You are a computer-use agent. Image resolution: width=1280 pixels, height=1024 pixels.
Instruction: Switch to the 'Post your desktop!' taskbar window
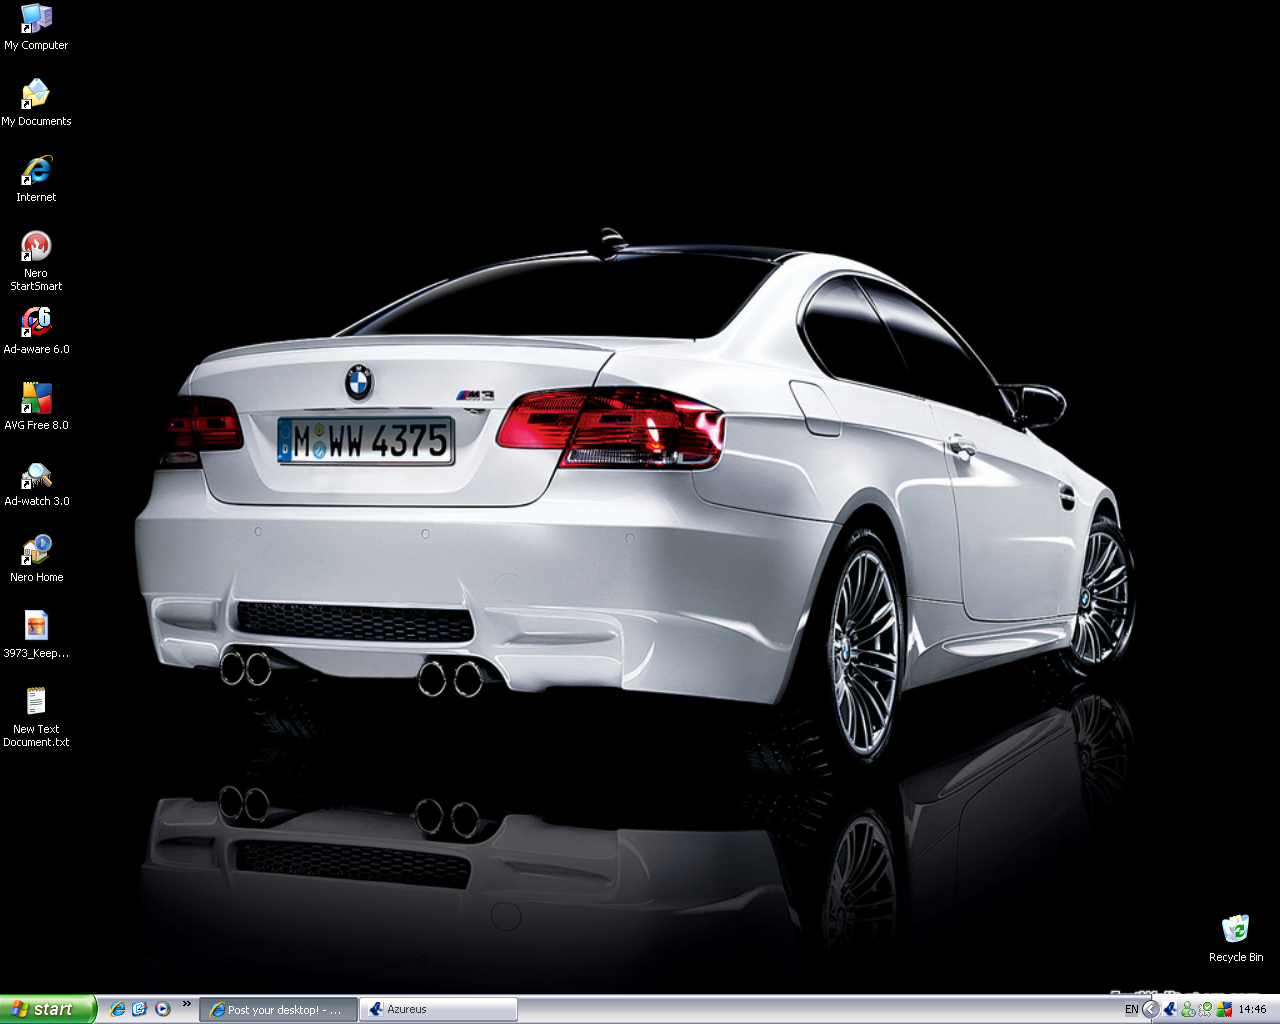pyautogui.click(x=279, y=1010)
